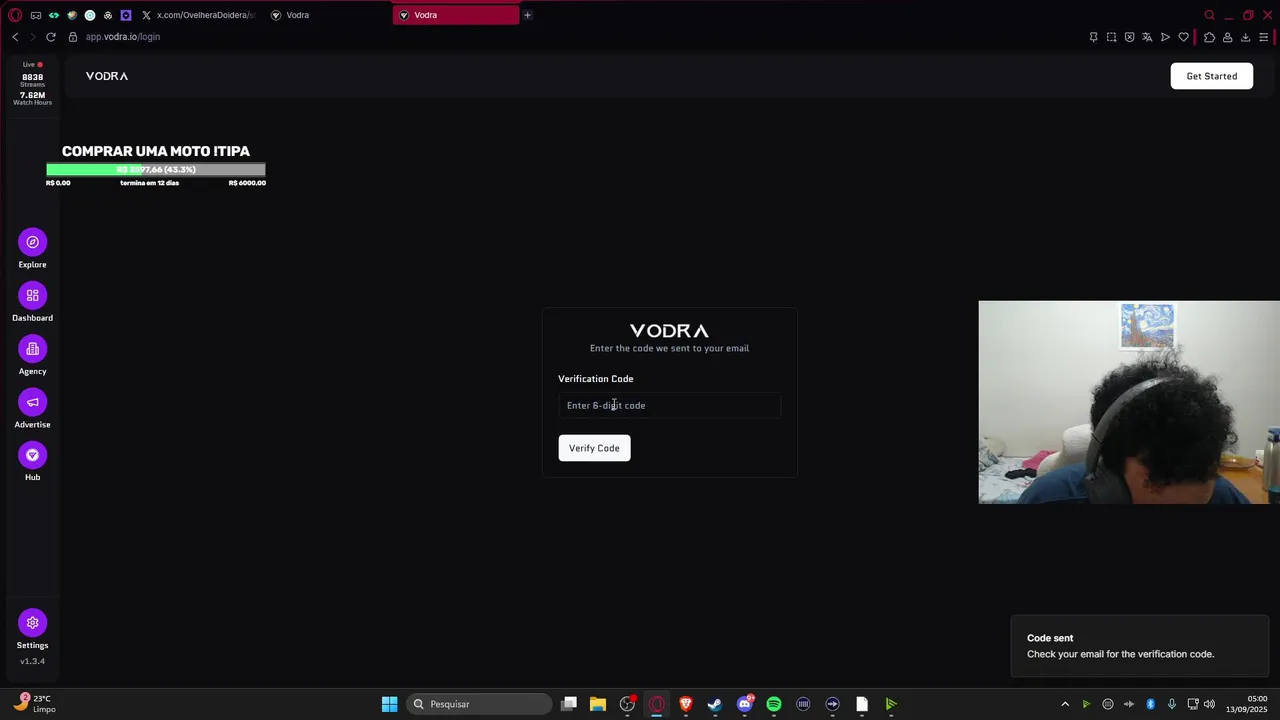Screen dimensions: 1280x720
Task: Click the Verification Code label
Action: 595,379
